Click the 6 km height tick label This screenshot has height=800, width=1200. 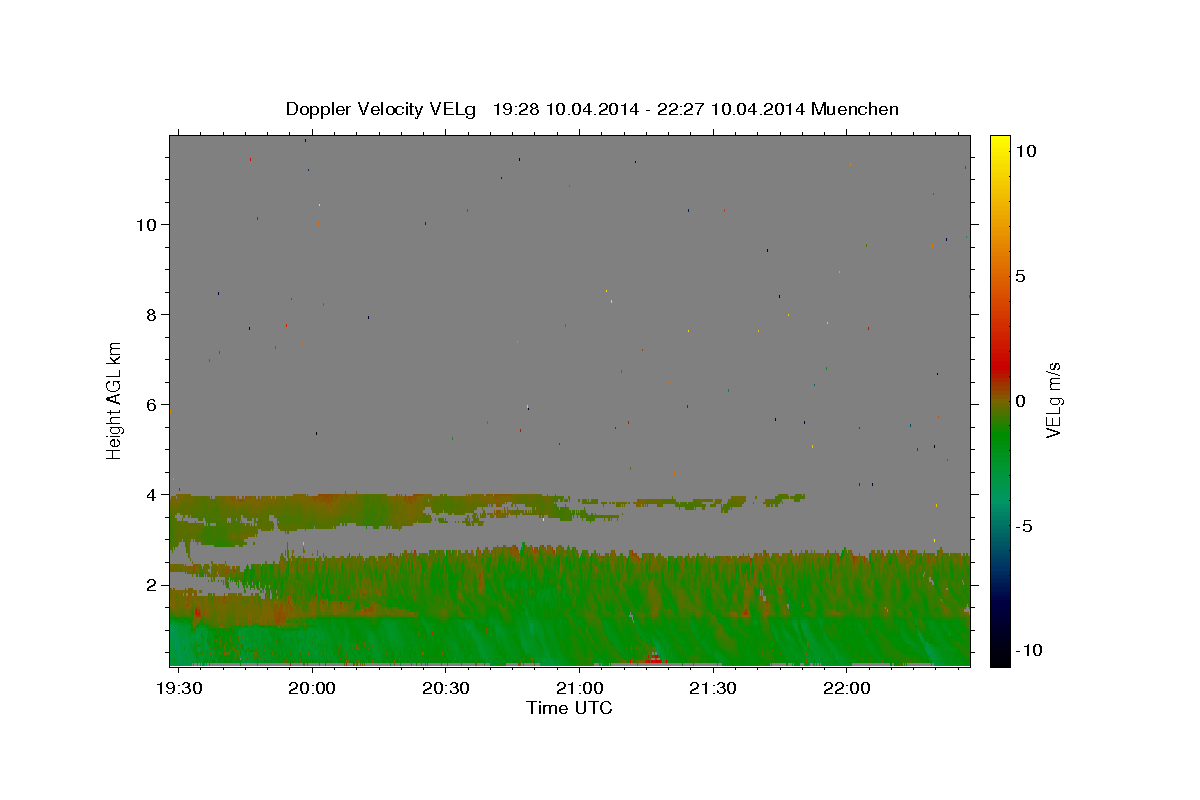(150, 404)
